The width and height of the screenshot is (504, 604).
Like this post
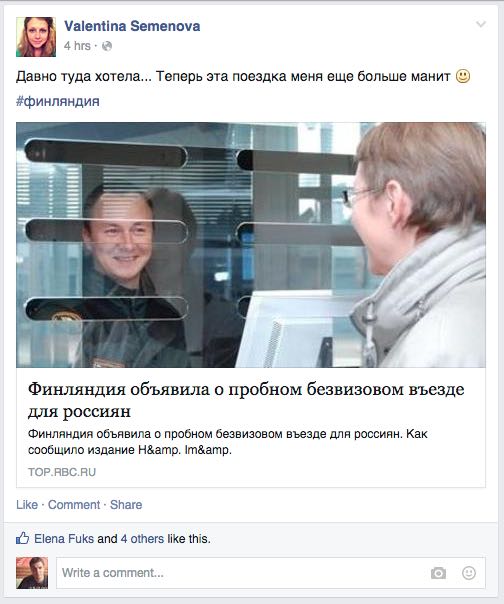(x=27, y=505)
